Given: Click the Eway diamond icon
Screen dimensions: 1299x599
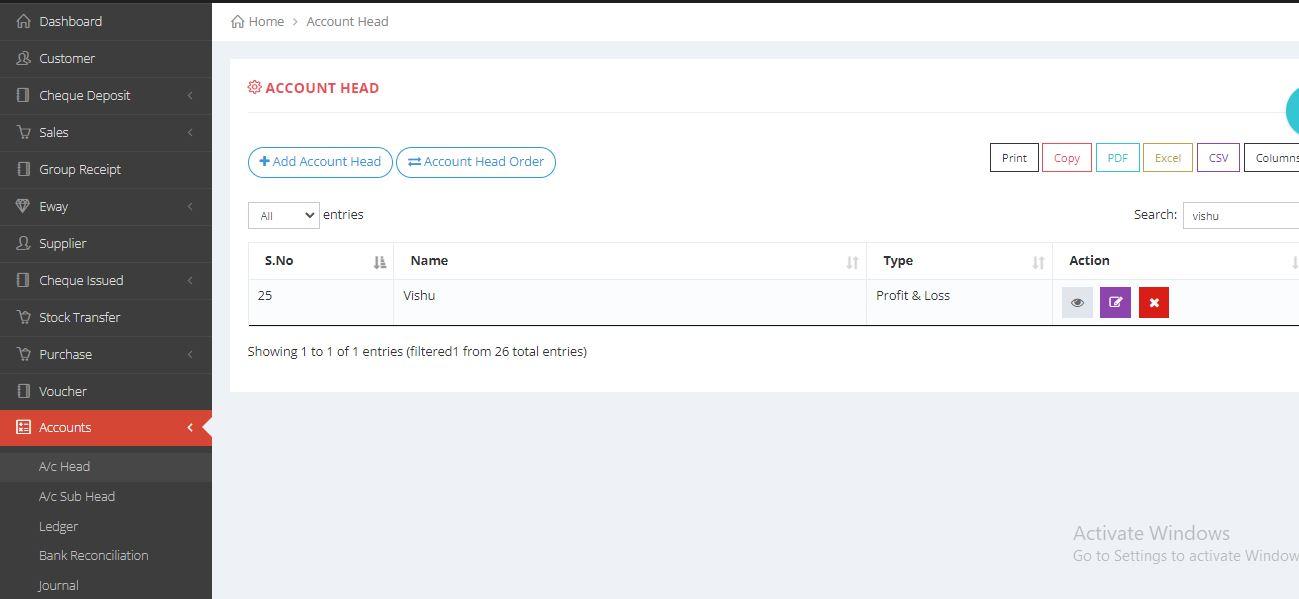Looking at the screenshot, I should 24,206.
